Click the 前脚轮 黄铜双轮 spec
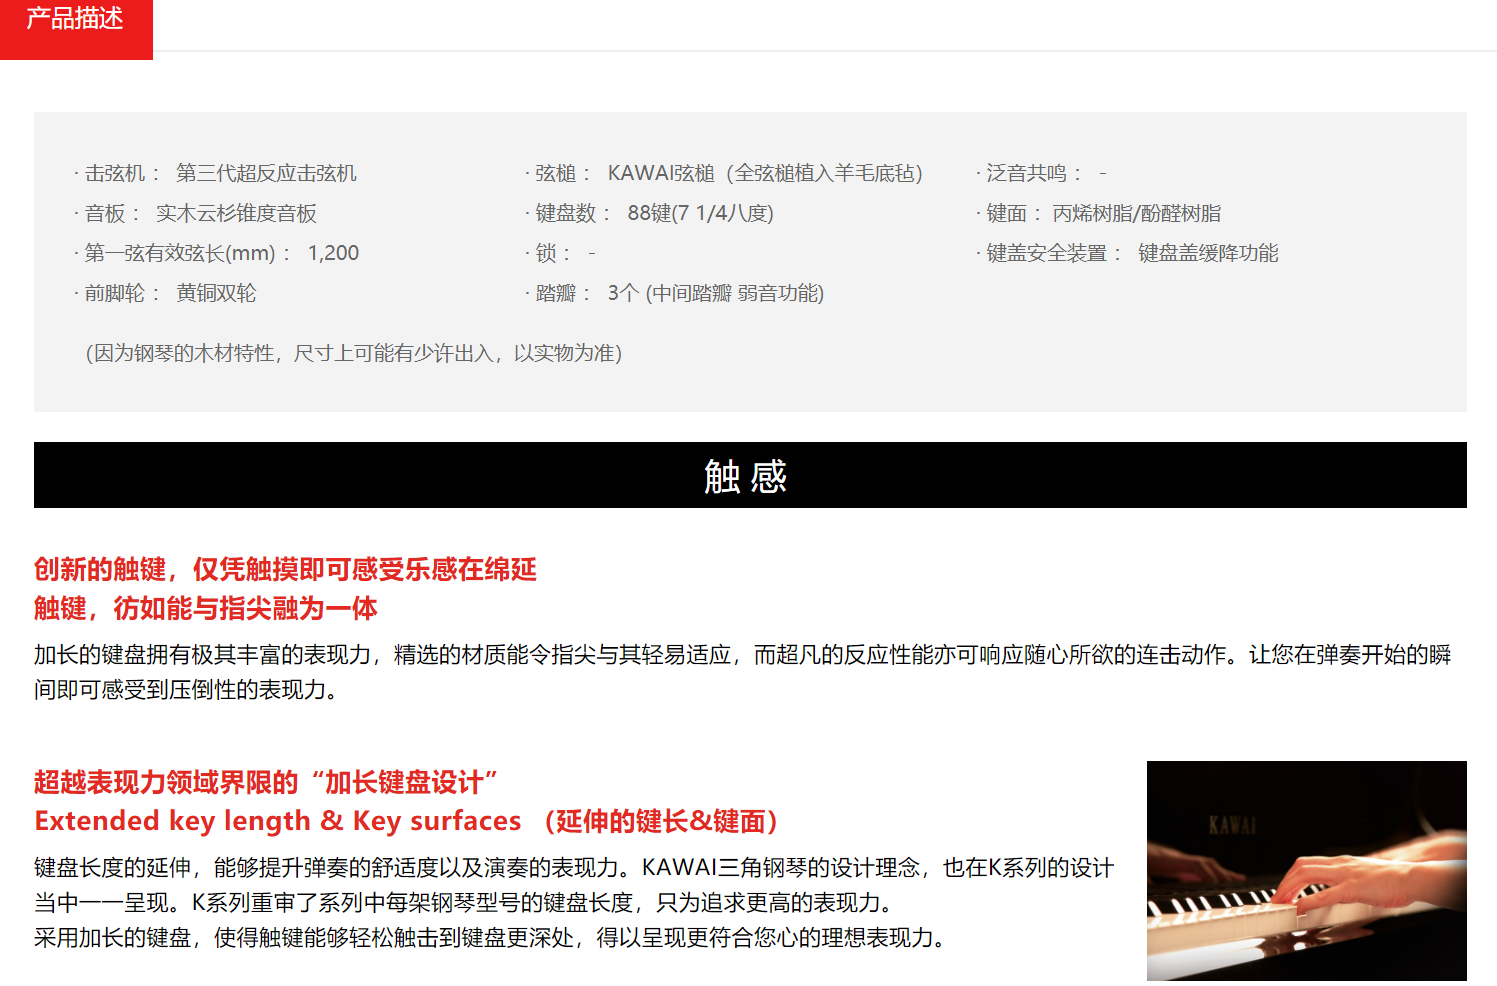Viewport: 1497px width, 986px height. click(x=166, y=293)
